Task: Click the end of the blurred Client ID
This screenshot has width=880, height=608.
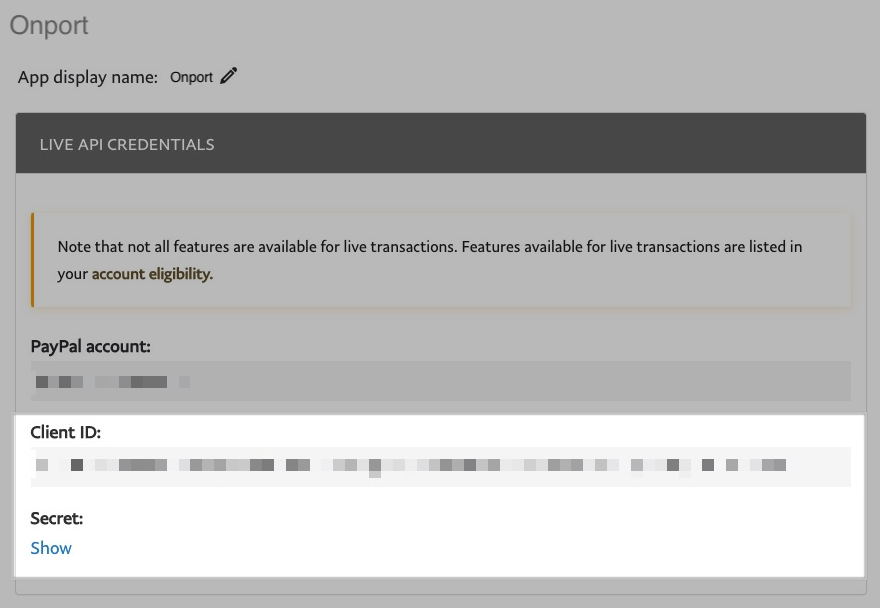Action: click(x=780, y=465)
